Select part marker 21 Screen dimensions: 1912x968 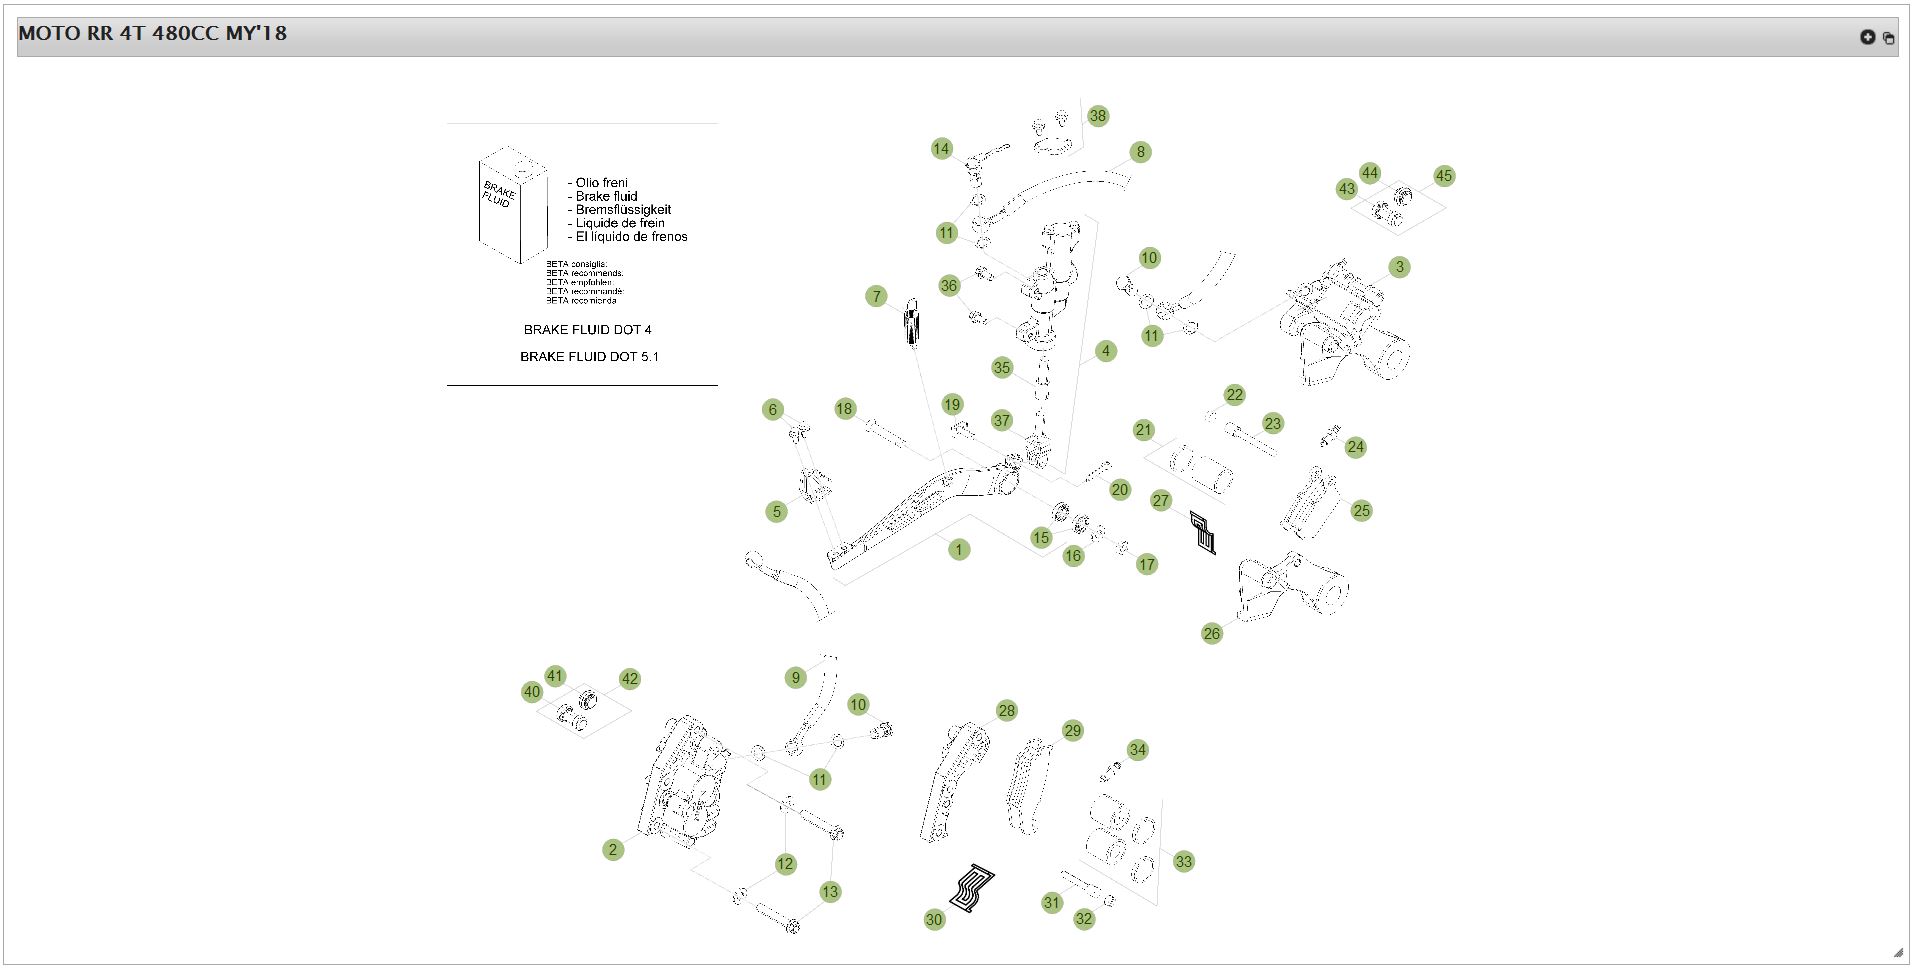[x=1144, y=430]
